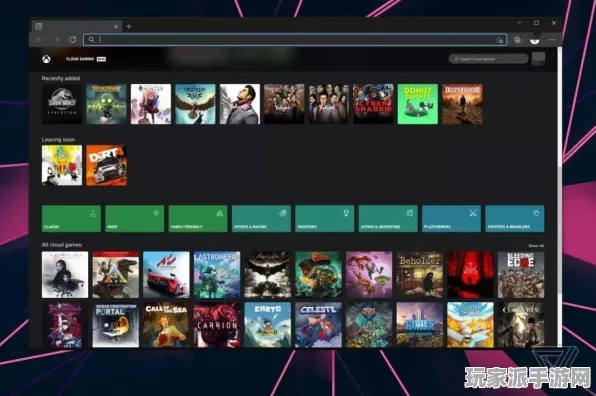Viewport: 596px width, 396px height.
Task: Click the Search cloud games field
Action: coord(488,59)
